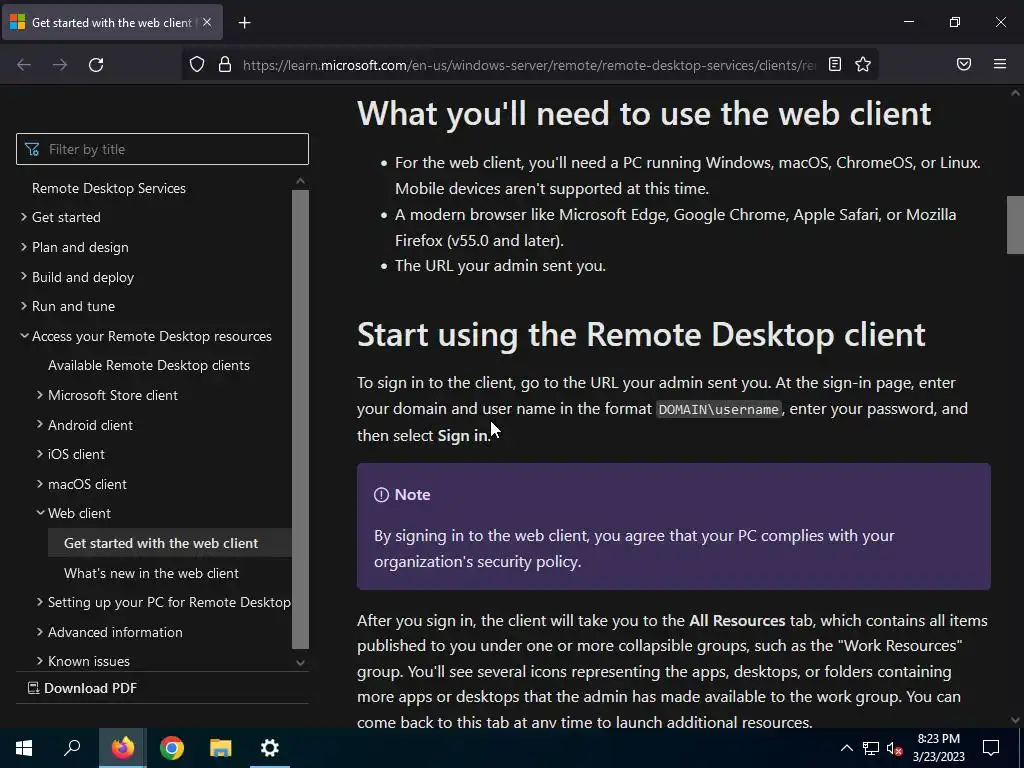1024x768 pixels.
Task: Open the clock showing 8:23 PM
Action: pos(938,748)
